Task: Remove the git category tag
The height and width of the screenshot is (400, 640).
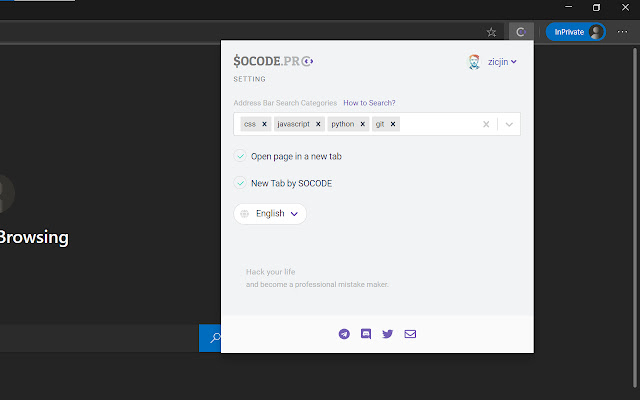Action: tap(393, 124)
